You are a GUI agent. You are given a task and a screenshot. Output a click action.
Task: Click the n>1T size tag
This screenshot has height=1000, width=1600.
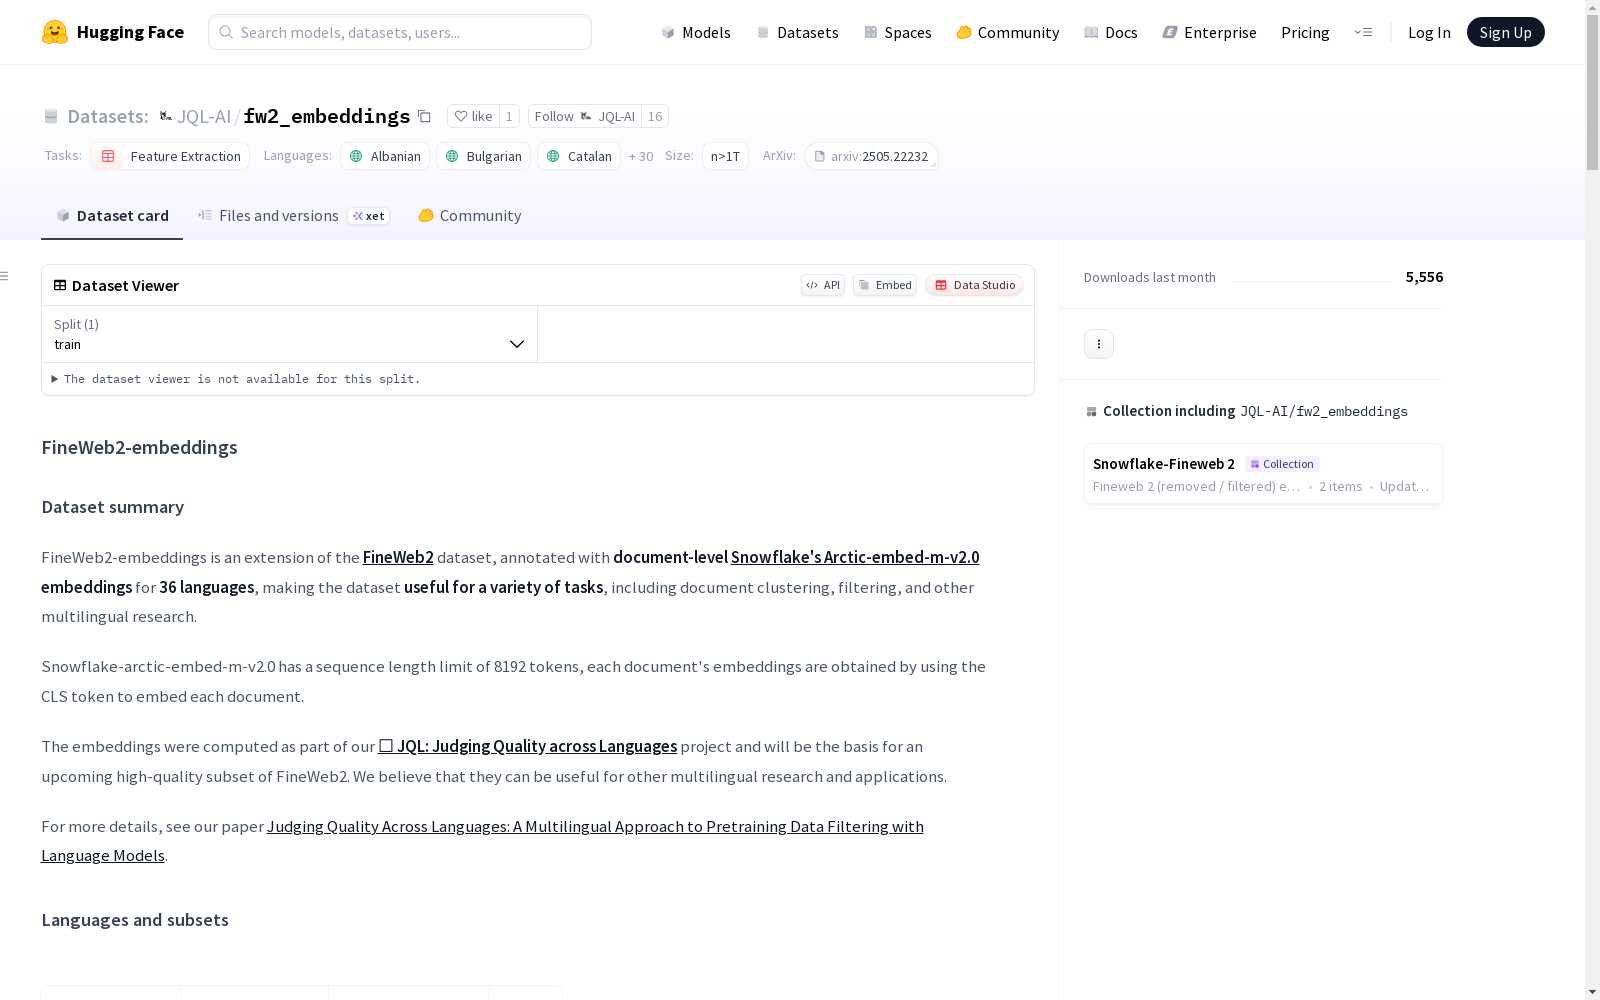pos(725,156)
